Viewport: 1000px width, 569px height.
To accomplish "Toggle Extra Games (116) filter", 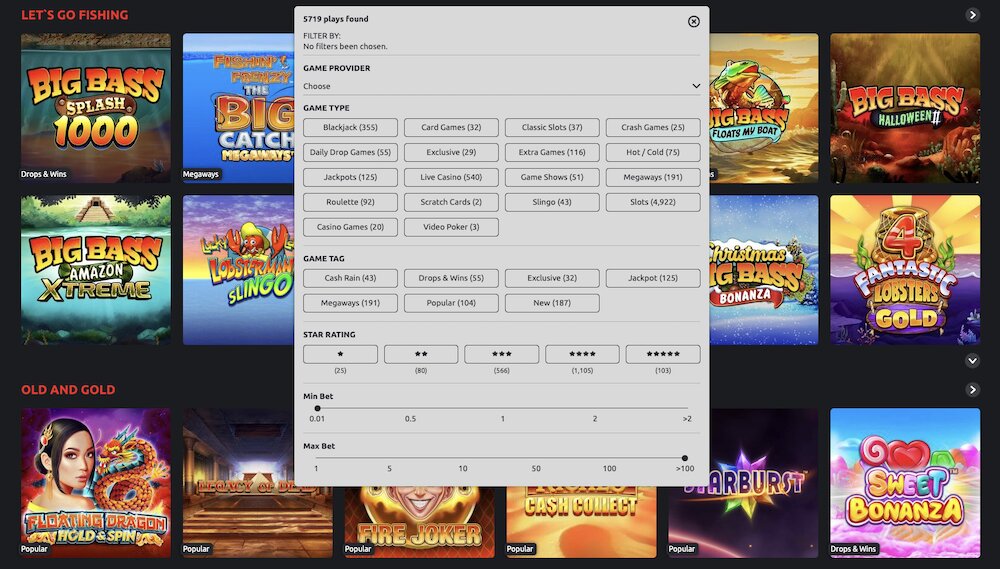I will [552, 152].
